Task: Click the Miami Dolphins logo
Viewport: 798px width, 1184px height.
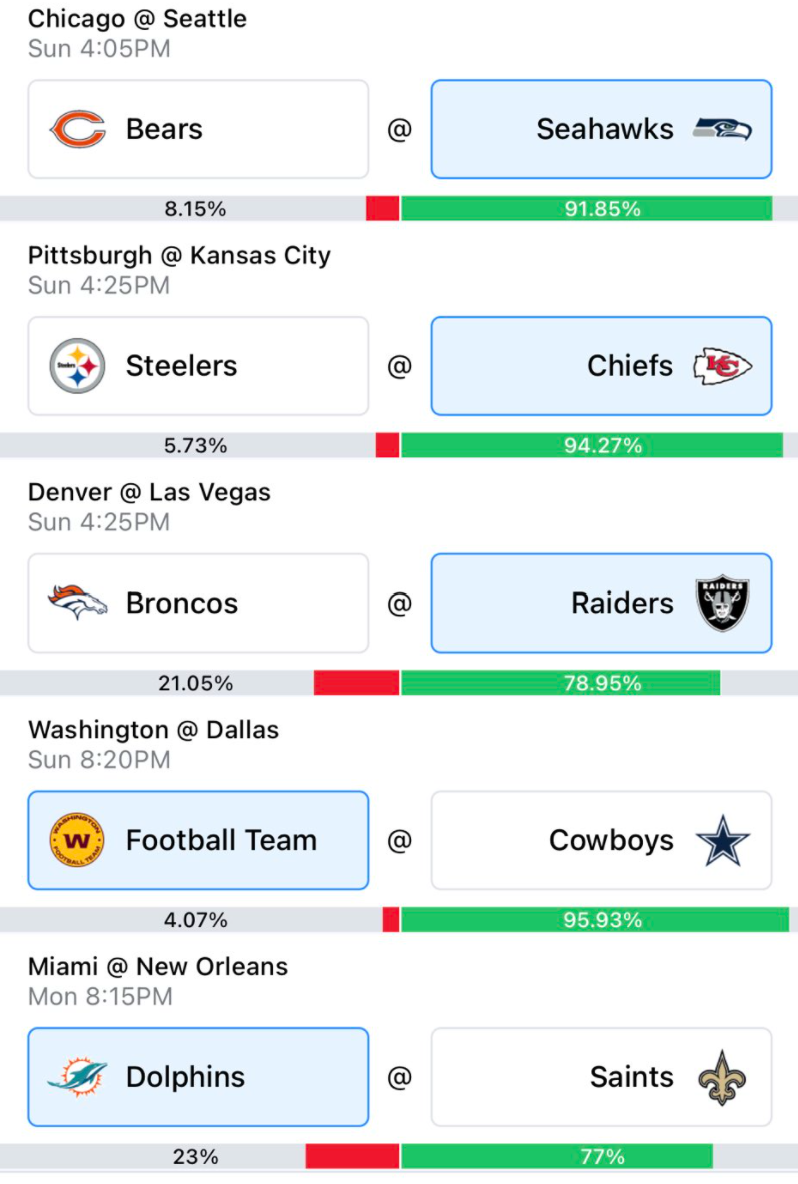Action: [77, 1077]
